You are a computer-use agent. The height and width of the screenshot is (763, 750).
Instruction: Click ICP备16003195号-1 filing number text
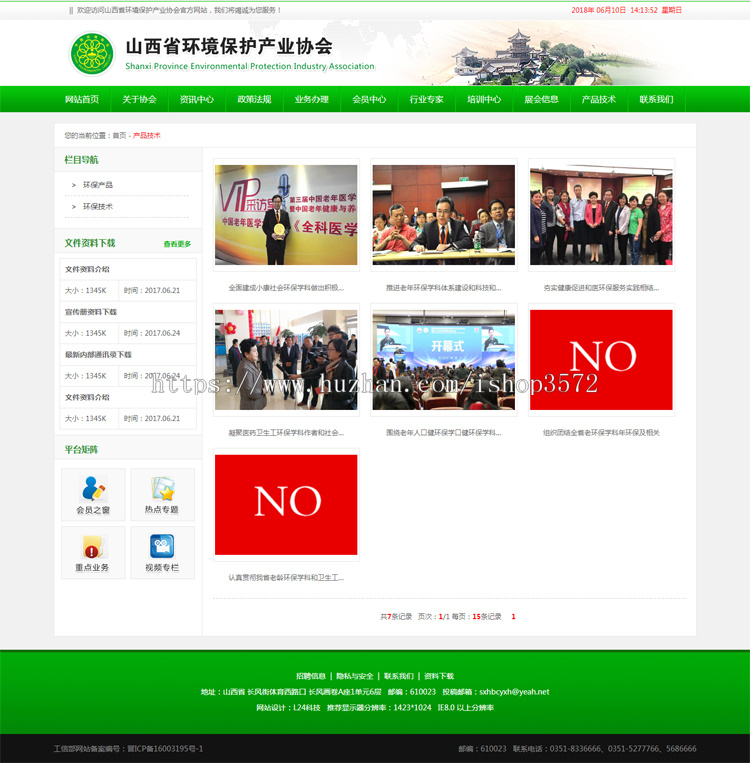pos(165,748)
